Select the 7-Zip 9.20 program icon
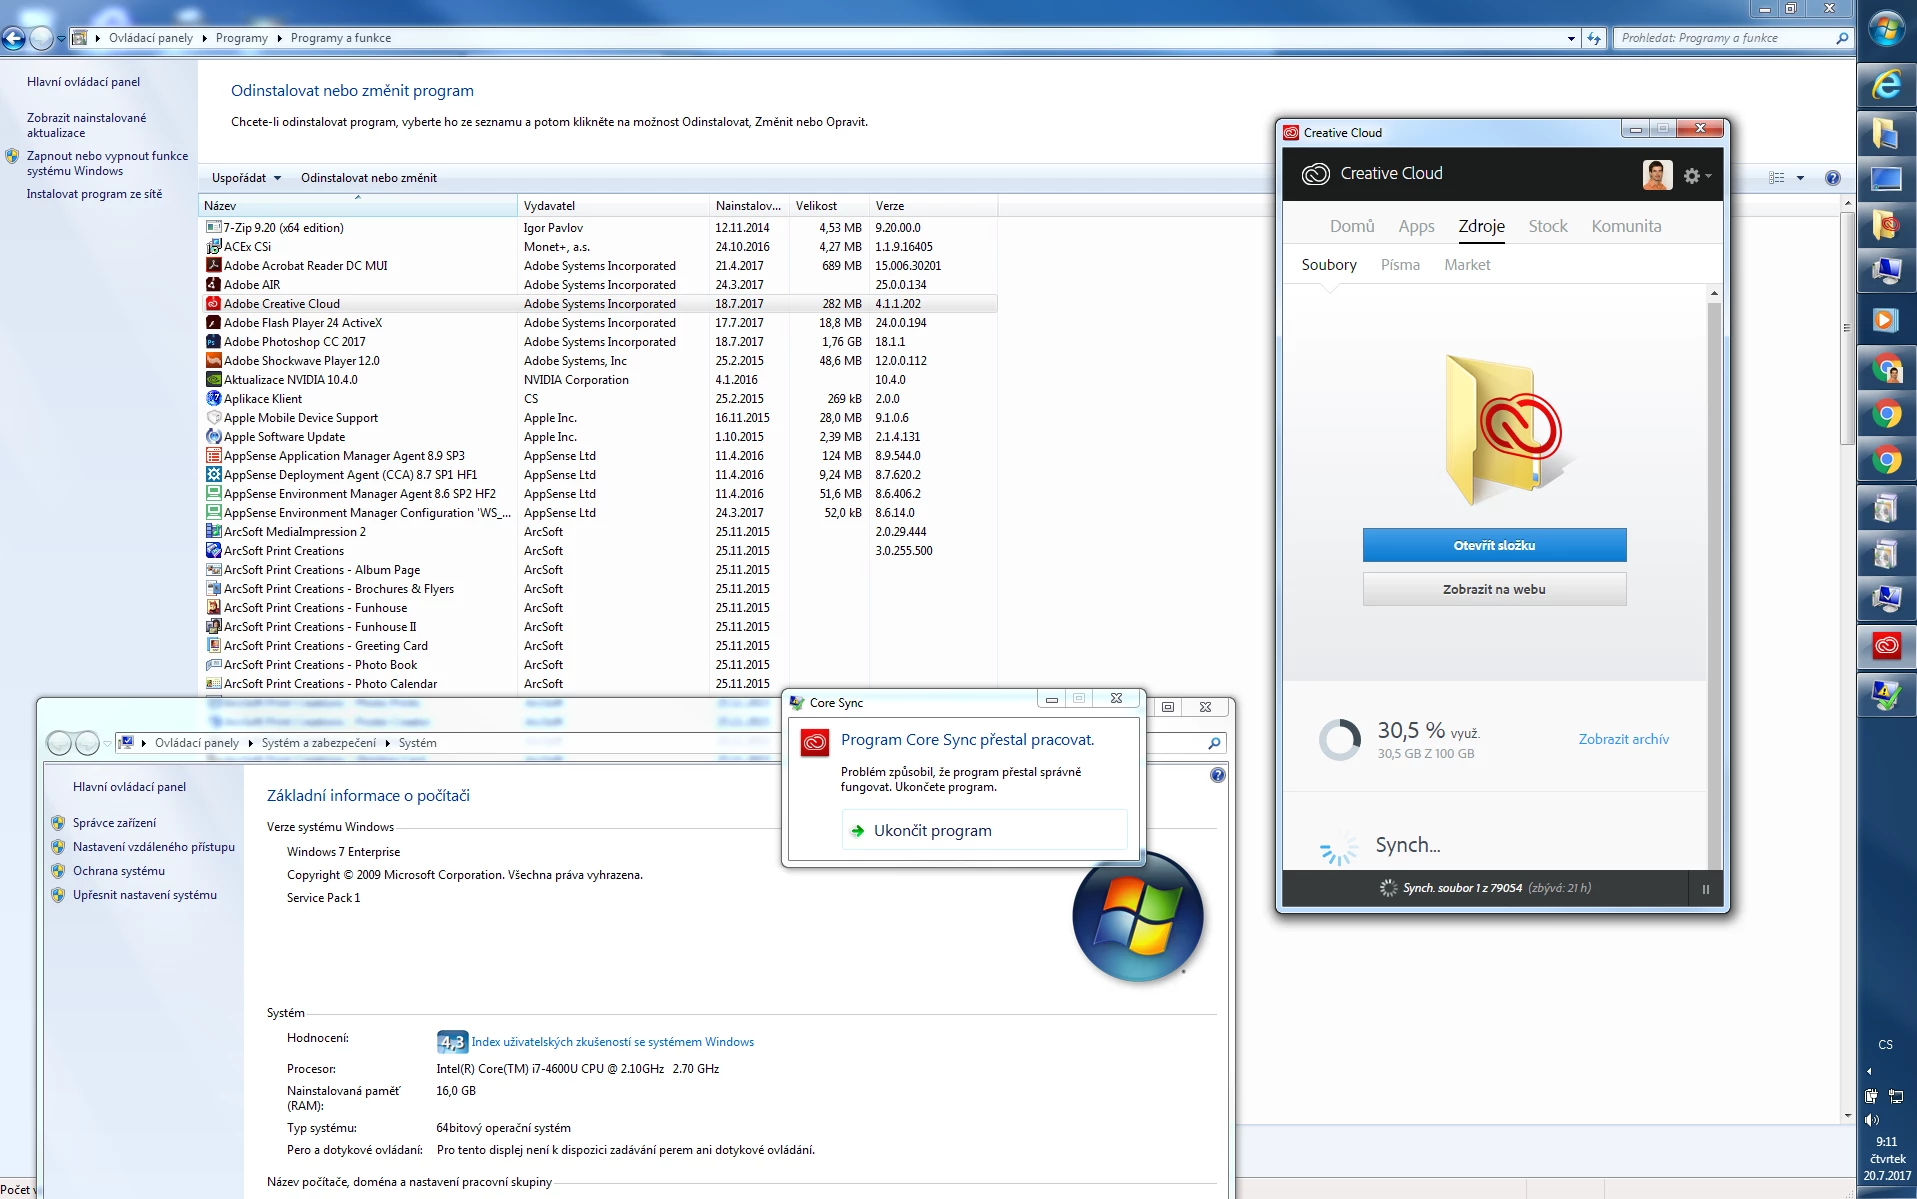Image resolution: width=1917 pixels, height=1199 pixels. coord(213,227)
